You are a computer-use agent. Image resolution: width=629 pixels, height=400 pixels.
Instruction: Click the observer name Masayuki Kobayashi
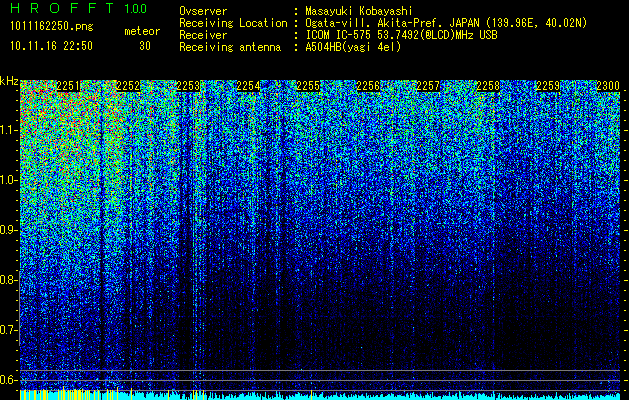tap(359, 11)
